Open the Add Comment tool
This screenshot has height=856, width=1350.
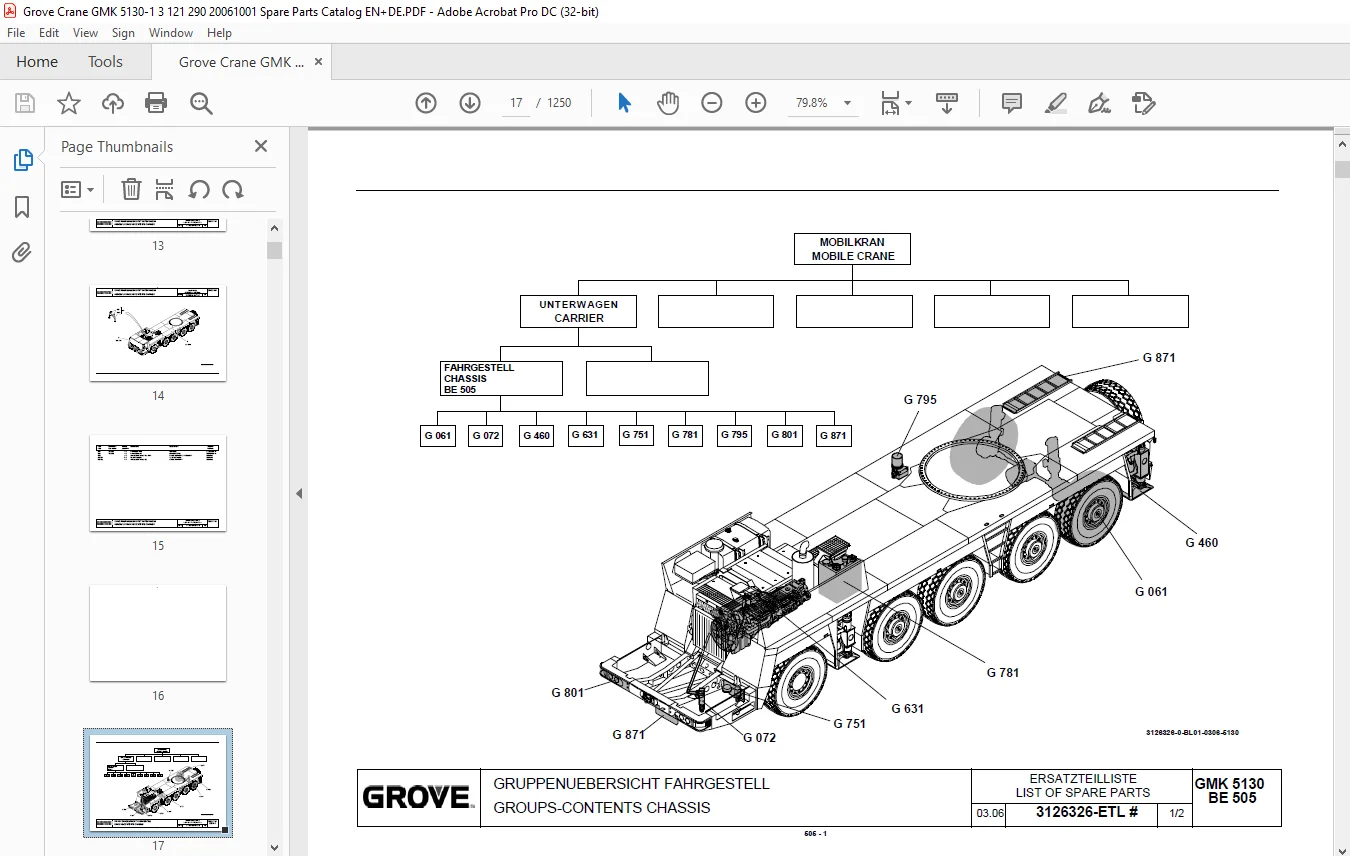point(1011,103)
